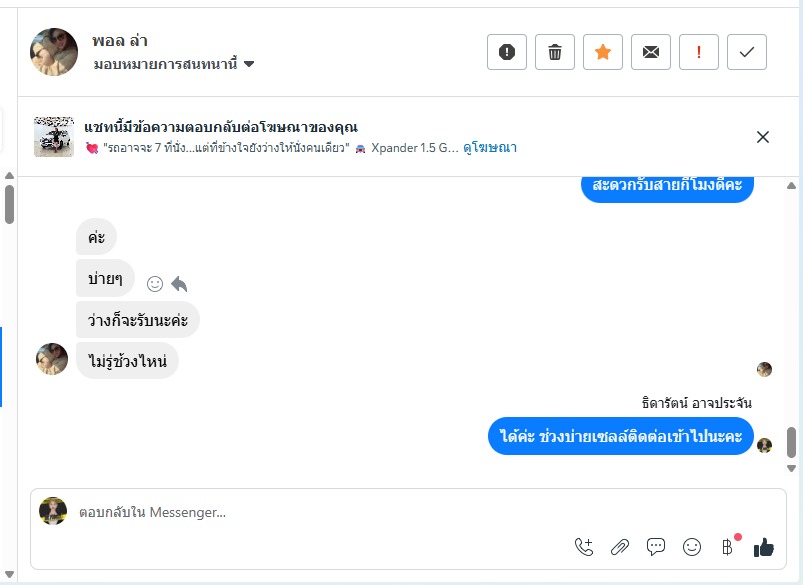Attach a file with paperclip icon
Image resolution: width=803 pixels, height=585 pixels.
620,547
